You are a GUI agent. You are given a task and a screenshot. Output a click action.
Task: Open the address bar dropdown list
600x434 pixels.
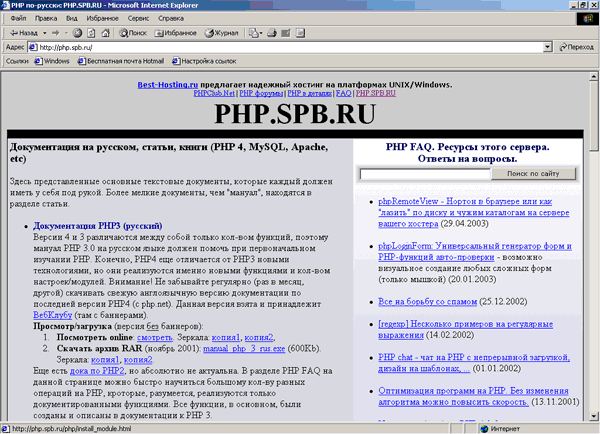click(x=548, y=47)
